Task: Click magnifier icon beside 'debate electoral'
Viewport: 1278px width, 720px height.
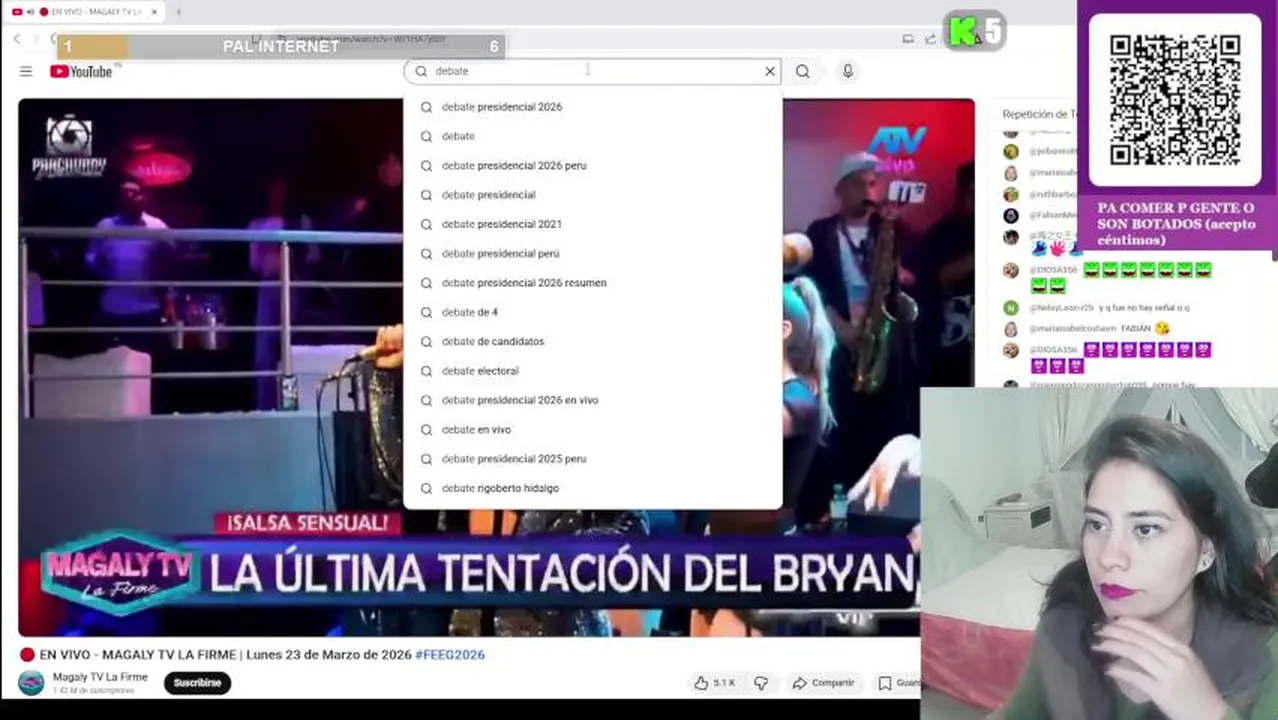Action: 426,371
